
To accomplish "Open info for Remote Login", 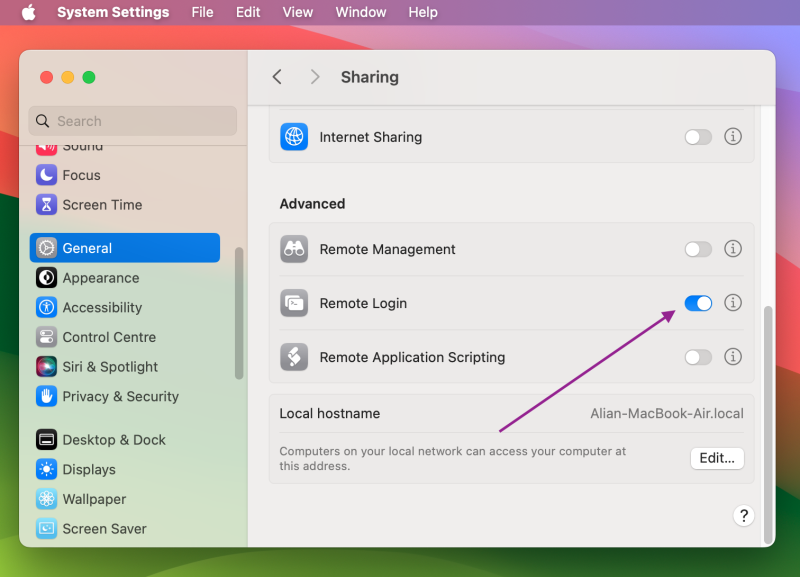I will pyautogui.click(x=733, y=303).
